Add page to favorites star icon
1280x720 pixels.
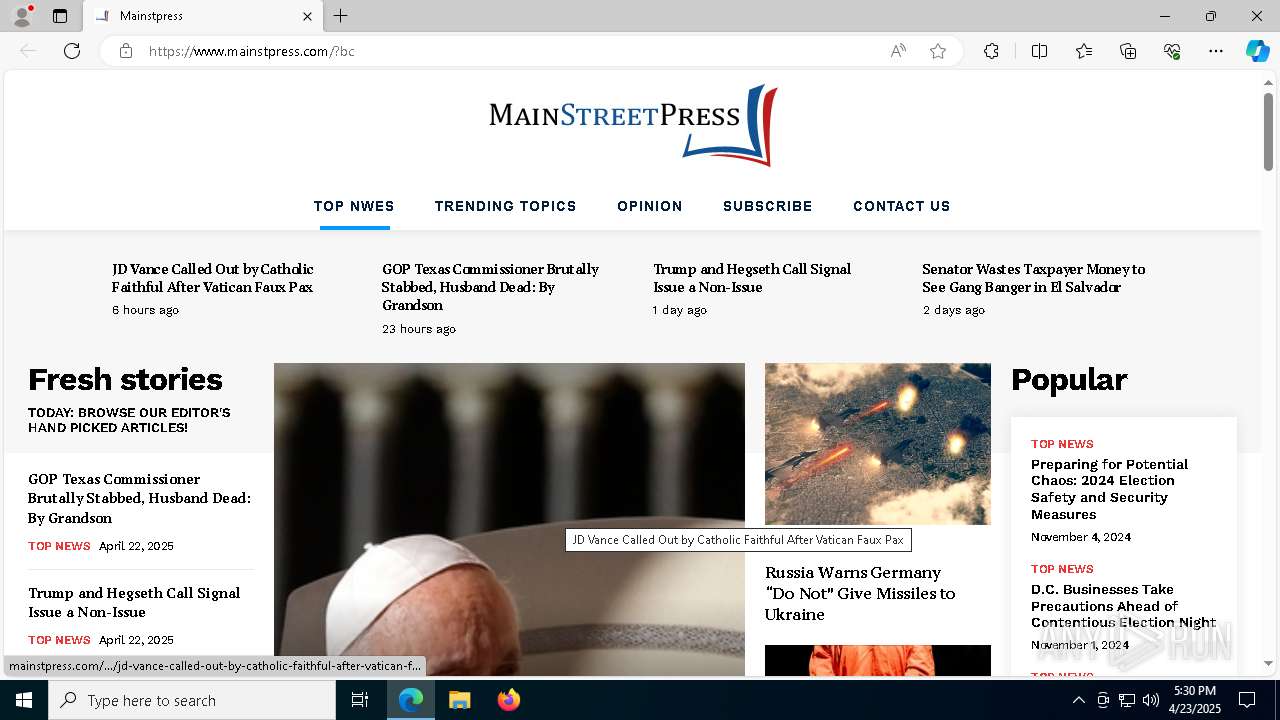[938, 51]
